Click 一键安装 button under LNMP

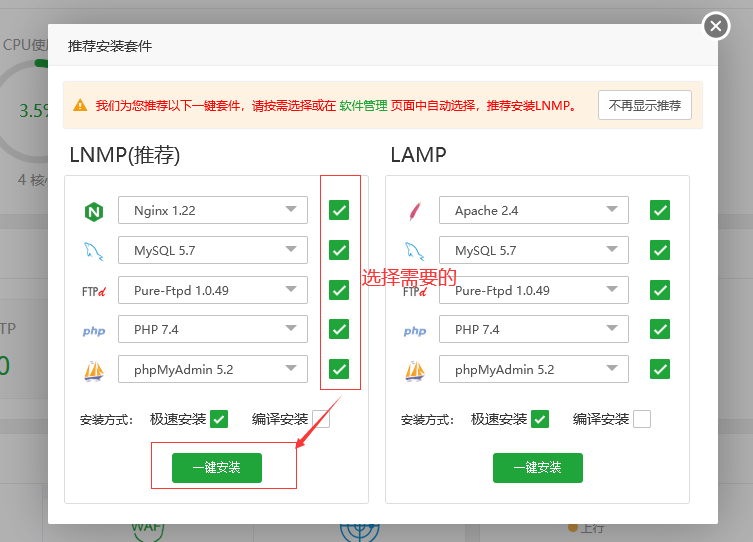coord(217,468)
